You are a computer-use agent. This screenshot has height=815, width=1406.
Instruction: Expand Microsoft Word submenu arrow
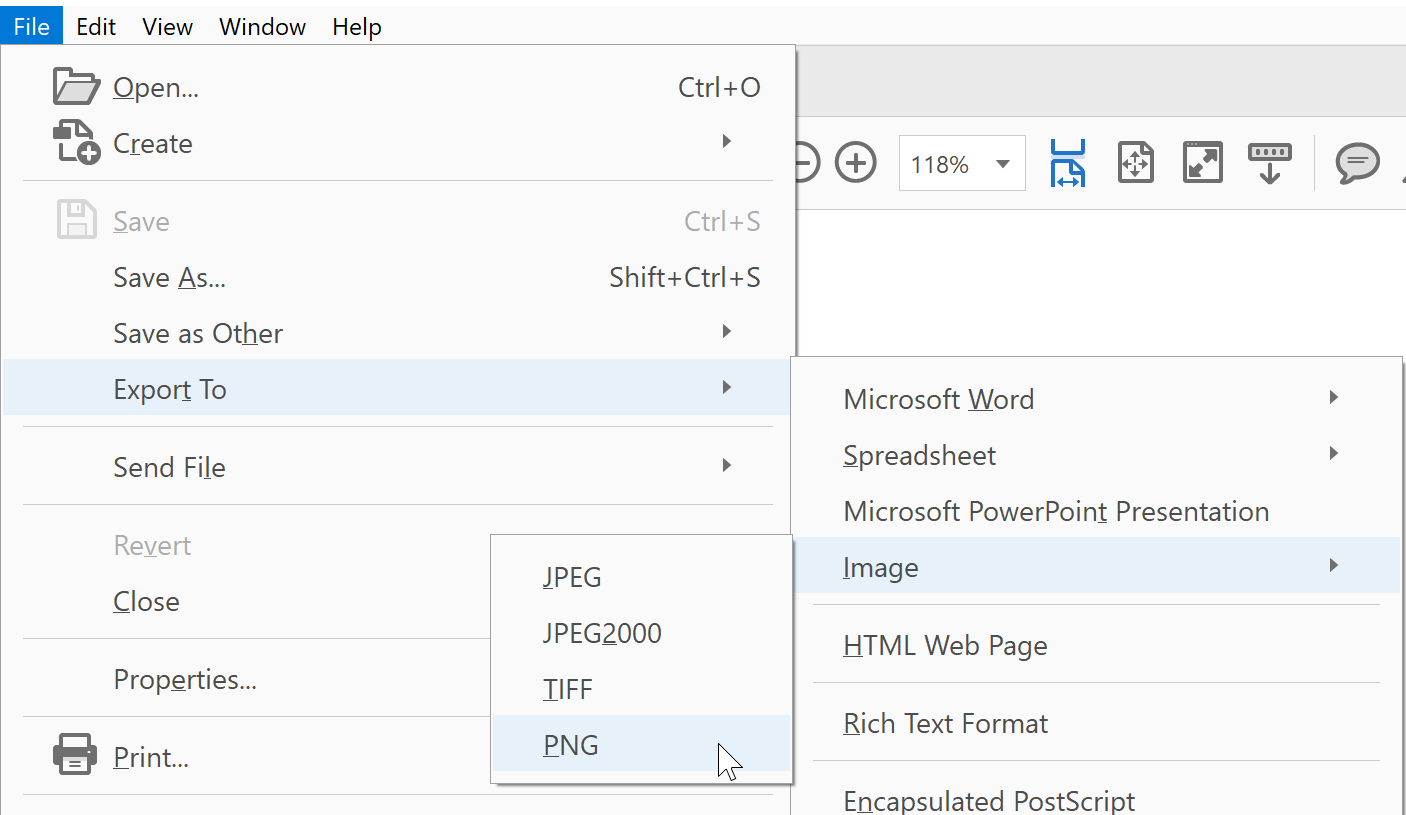click(x=1334, y=398)
